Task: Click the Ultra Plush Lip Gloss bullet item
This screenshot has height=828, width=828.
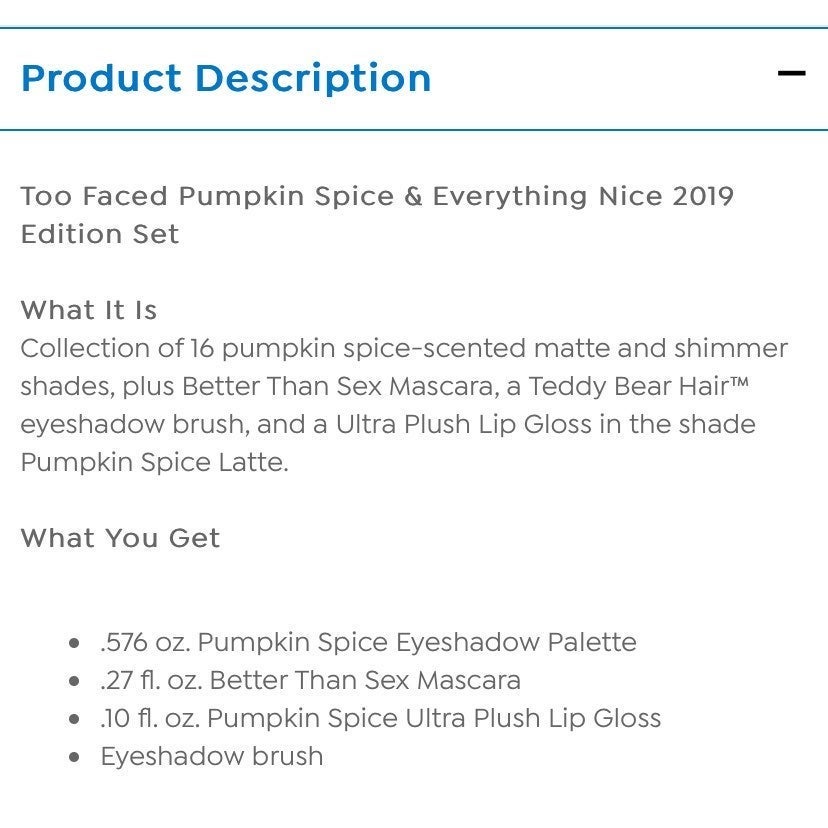Action: pos(381,718)
